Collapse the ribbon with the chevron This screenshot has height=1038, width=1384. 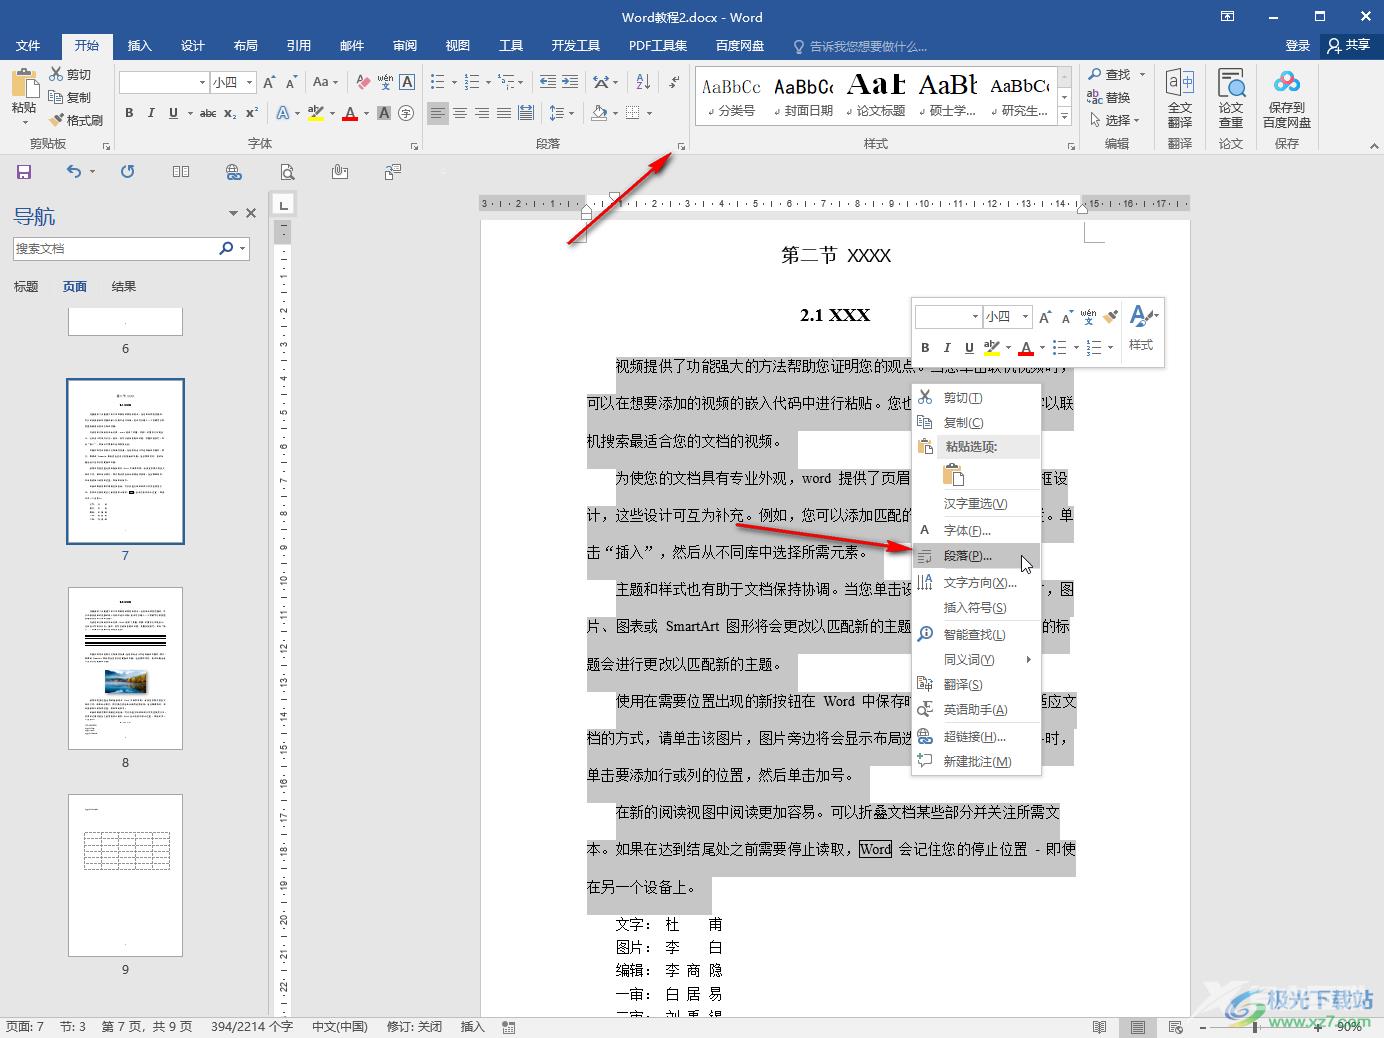[x=1373, y=146]
